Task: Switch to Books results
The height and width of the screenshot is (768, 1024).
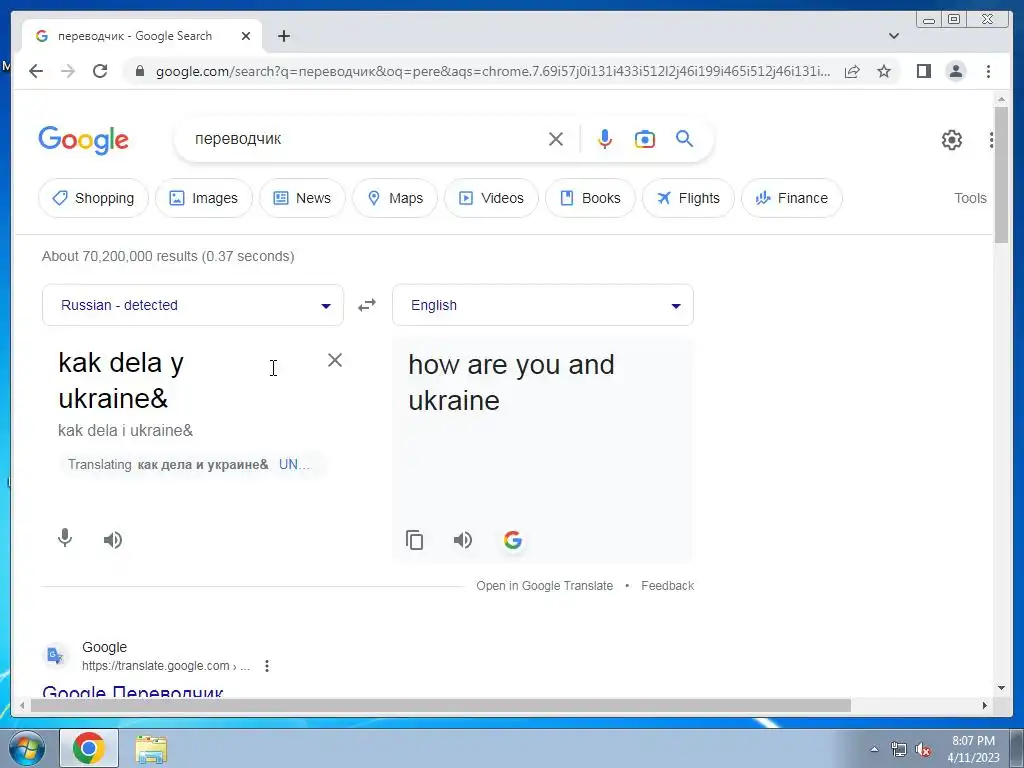Action: pyautogui.click(x=590, y=198)
